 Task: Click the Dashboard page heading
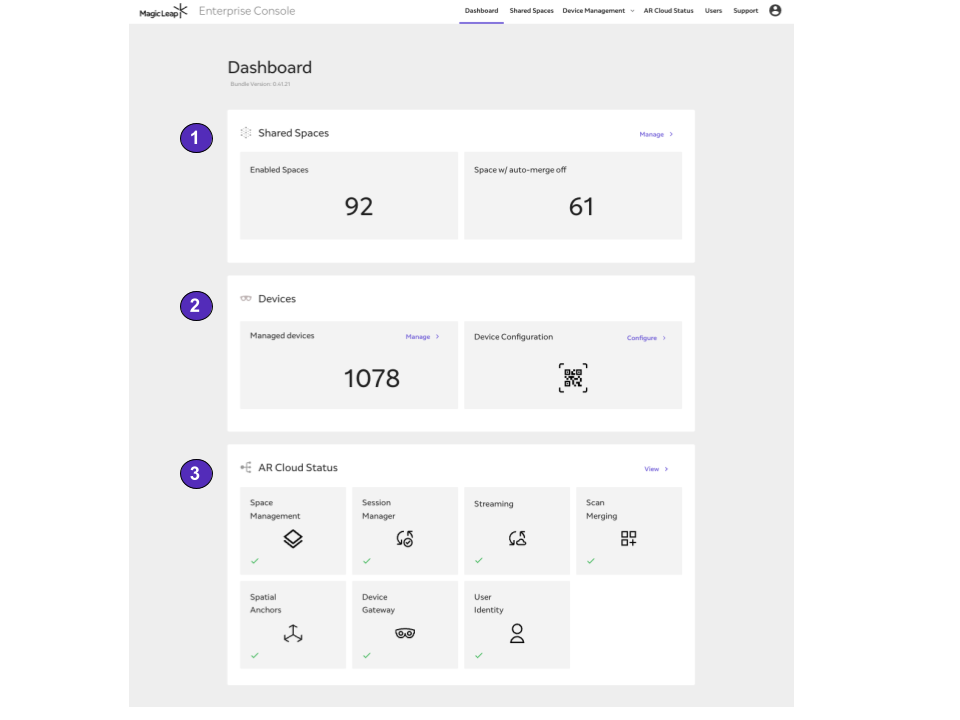(269, 67)
